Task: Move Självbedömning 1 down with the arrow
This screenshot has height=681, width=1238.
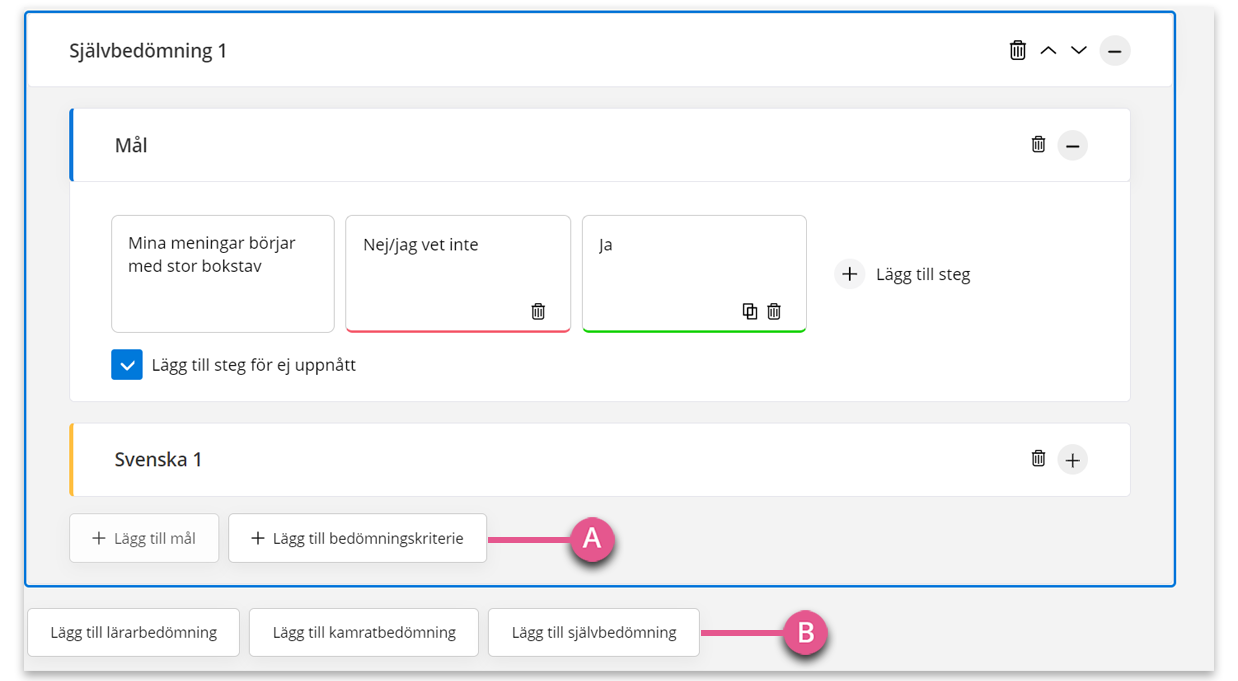Action: pyautogui.click(x=1079, y=50)
